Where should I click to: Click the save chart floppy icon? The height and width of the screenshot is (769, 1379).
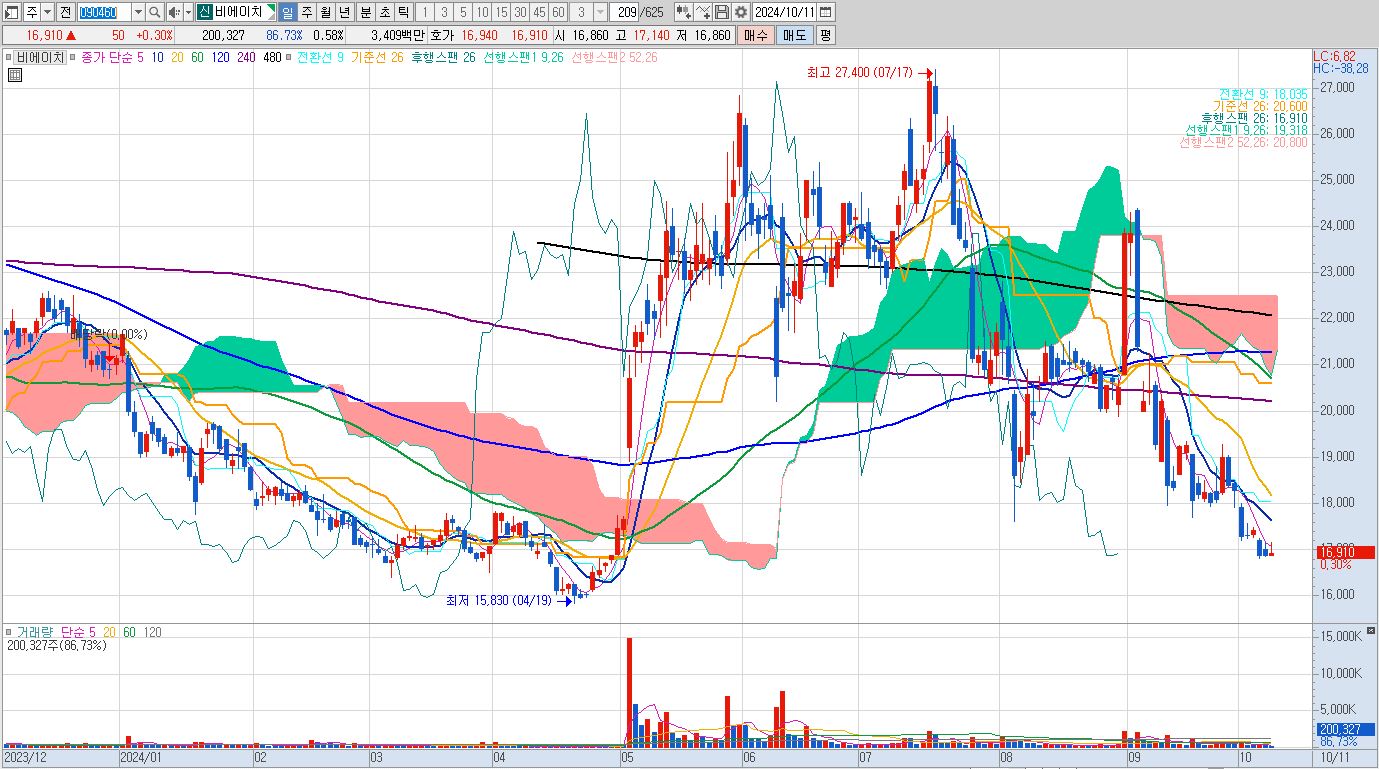[x=722, y=12]
